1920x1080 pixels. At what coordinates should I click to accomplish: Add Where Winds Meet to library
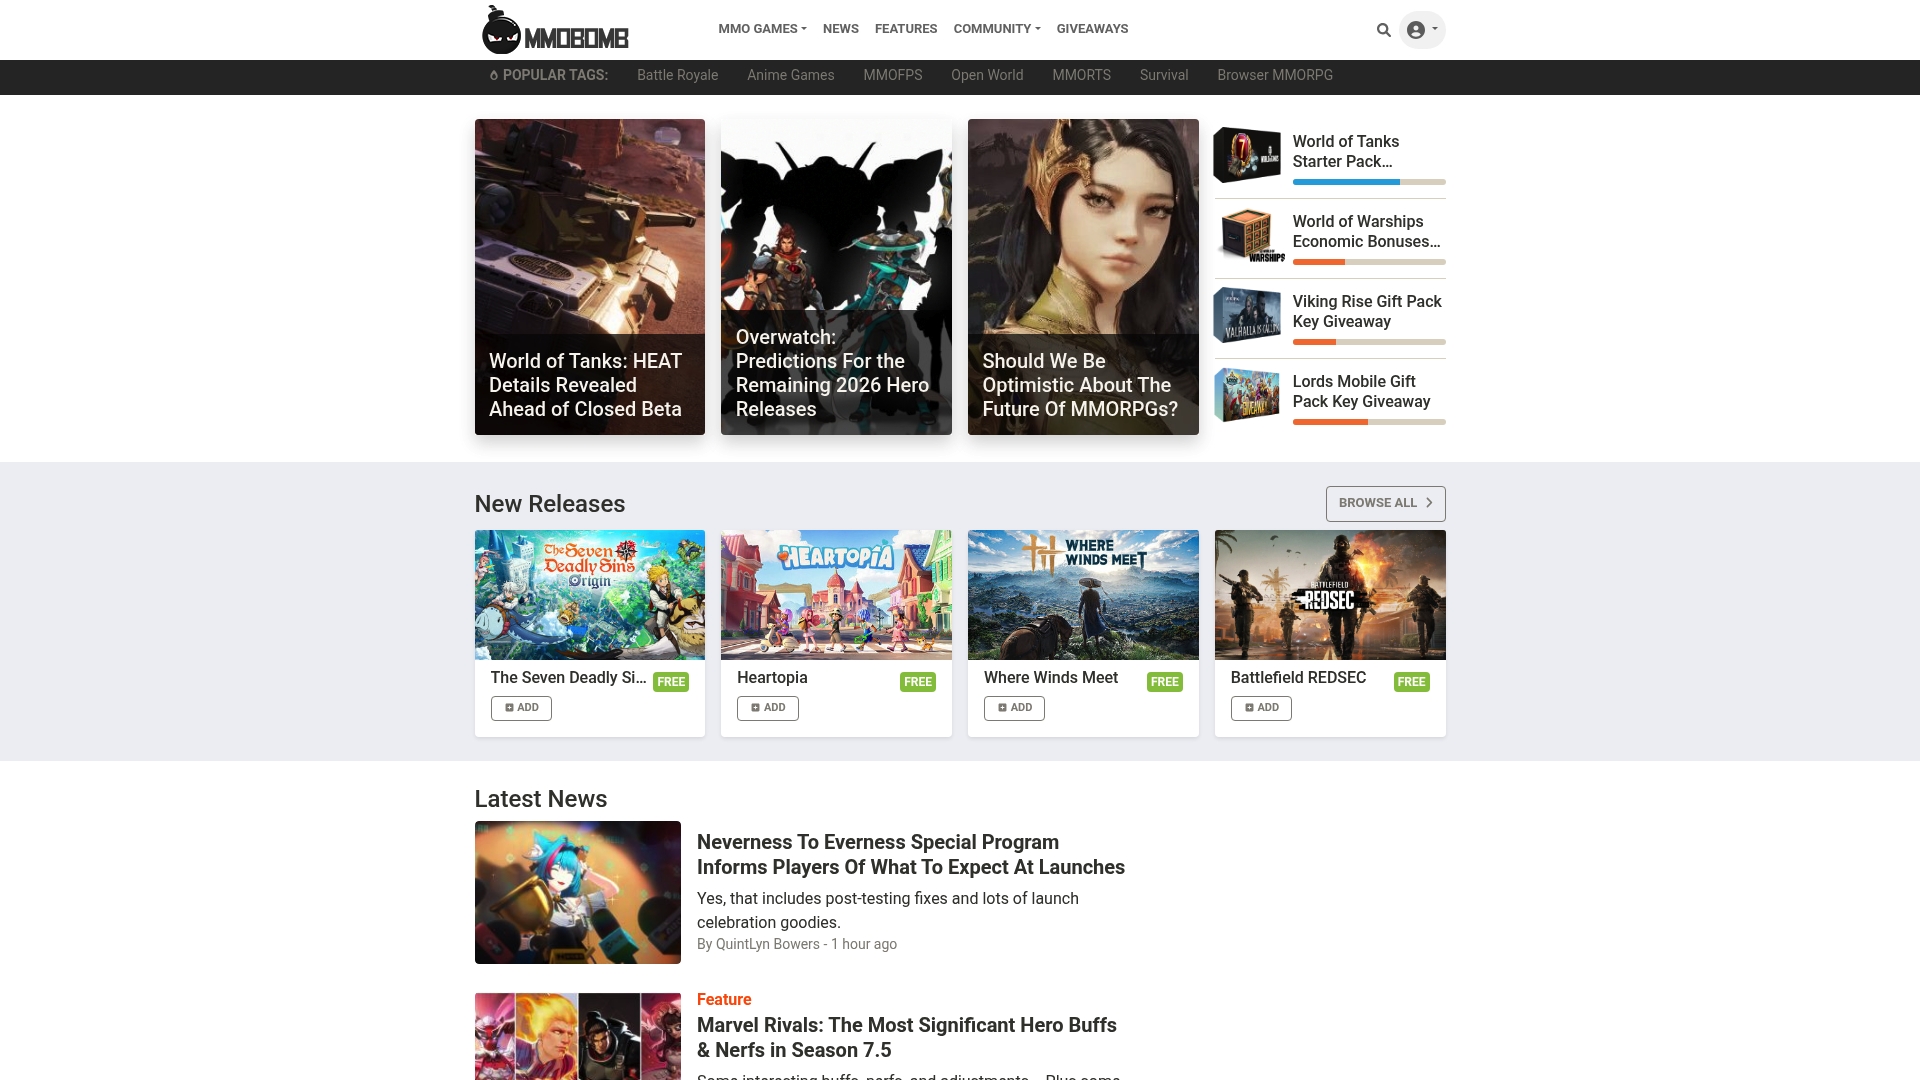coord(1014,708)
